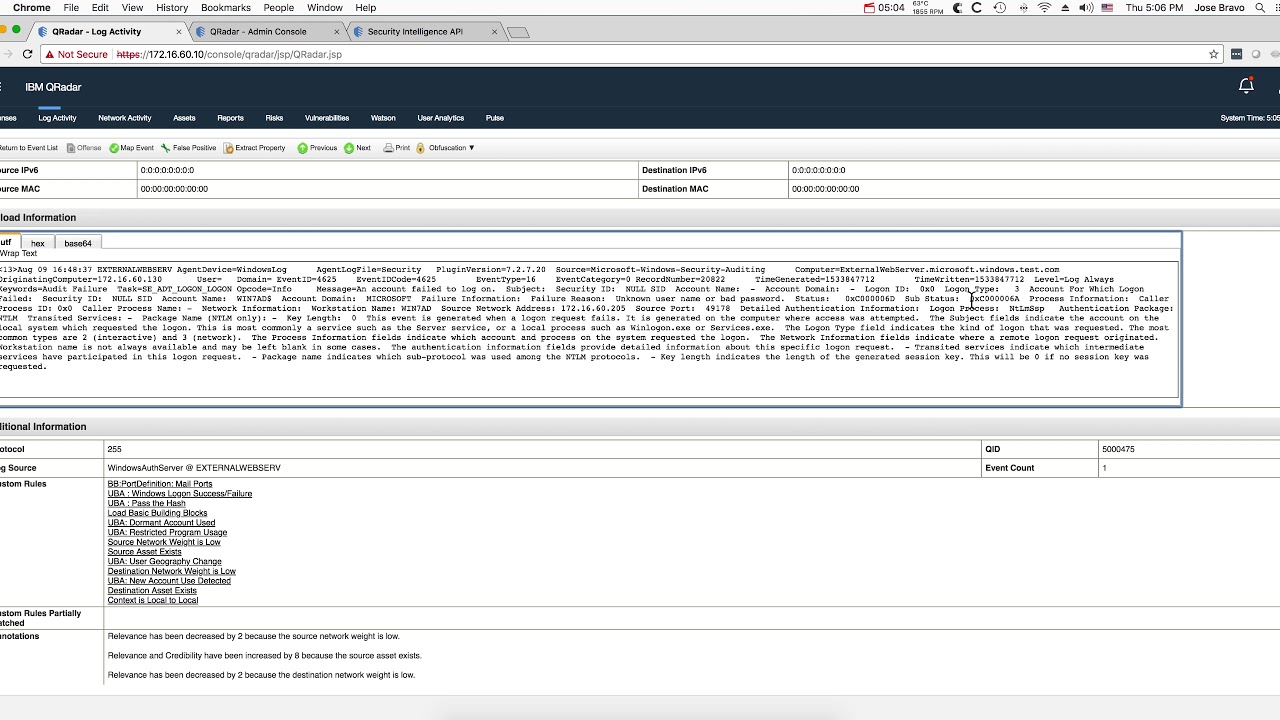Click the US flag input source icon

point(1107,8)
